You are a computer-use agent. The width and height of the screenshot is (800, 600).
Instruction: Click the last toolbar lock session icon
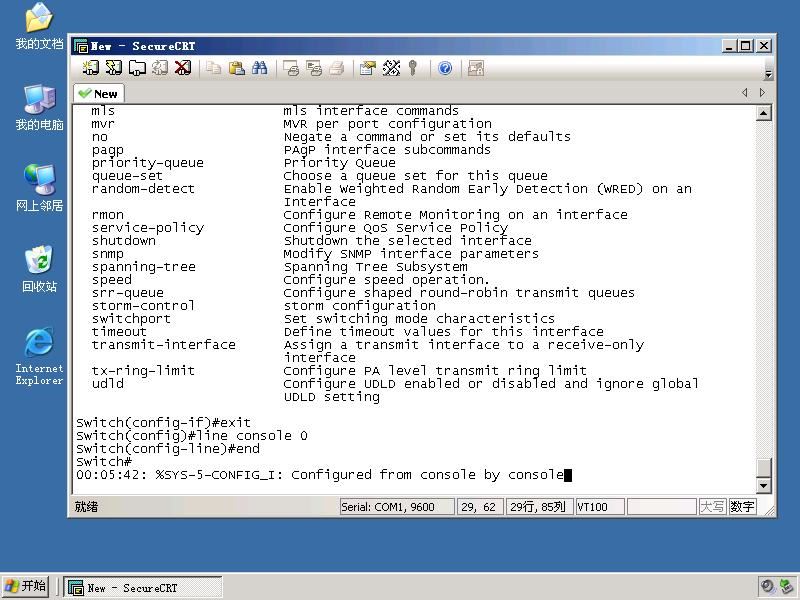pyautogui.click(x=476, y=68)
